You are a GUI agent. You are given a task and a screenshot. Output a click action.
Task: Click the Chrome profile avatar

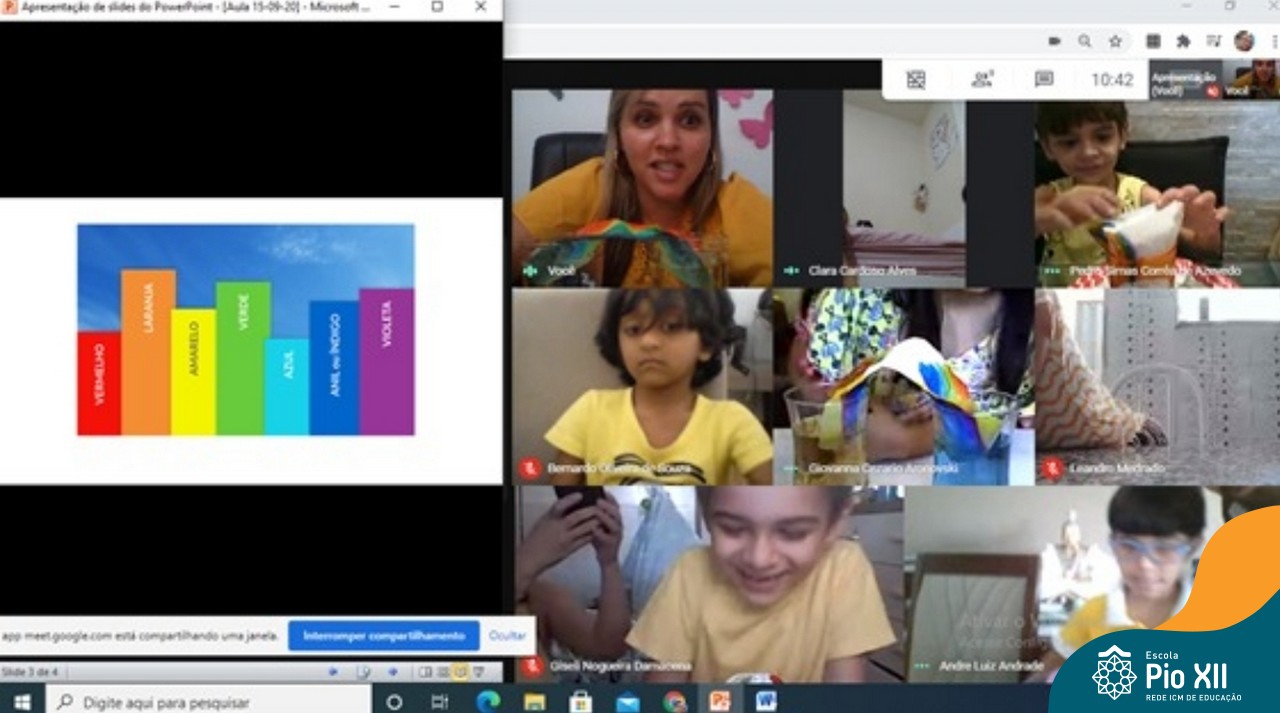pyautogui.click(x=1244, y=41)
